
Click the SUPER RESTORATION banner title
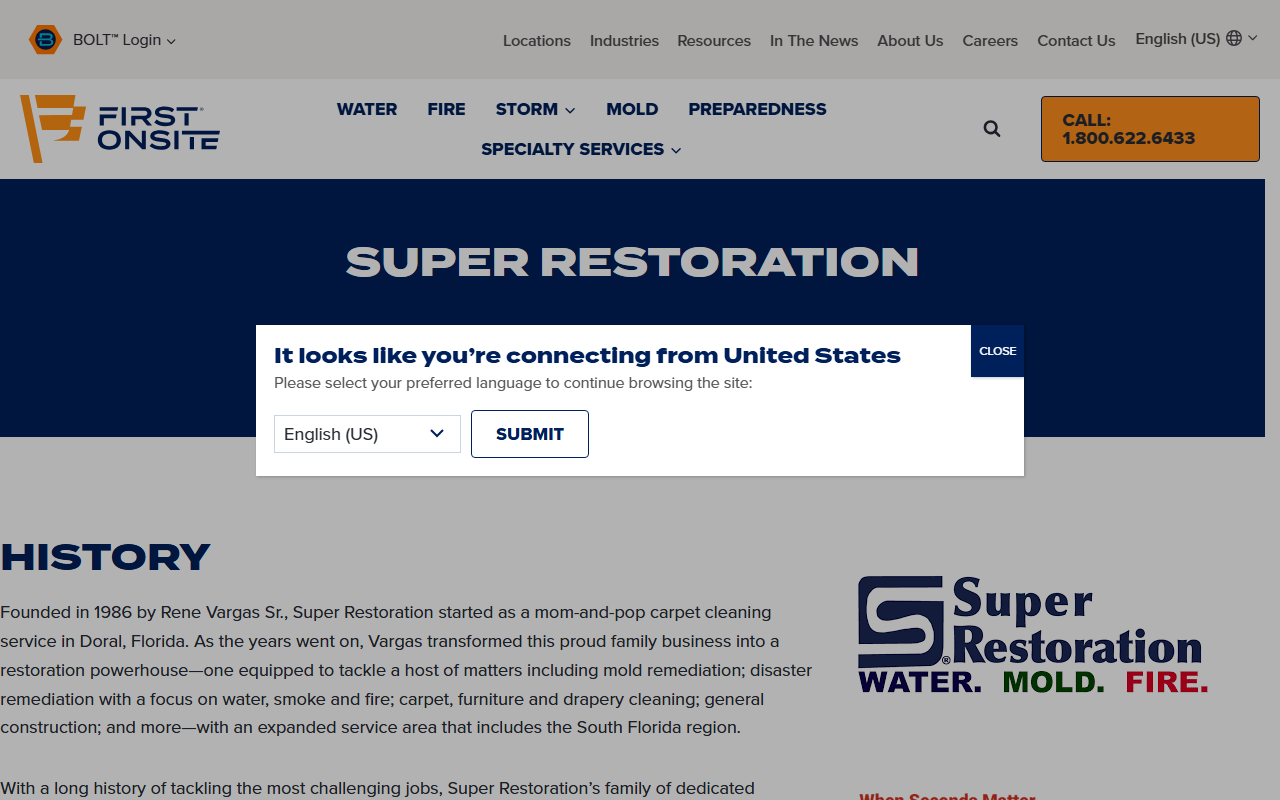[632, 262]
